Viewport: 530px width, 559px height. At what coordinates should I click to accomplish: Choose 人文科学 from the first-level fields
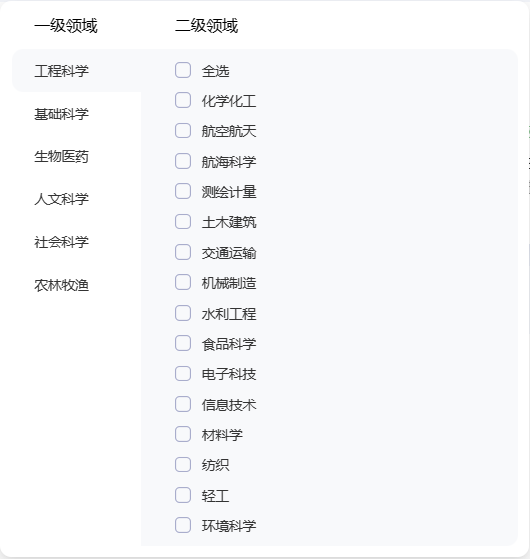[61, 199]
